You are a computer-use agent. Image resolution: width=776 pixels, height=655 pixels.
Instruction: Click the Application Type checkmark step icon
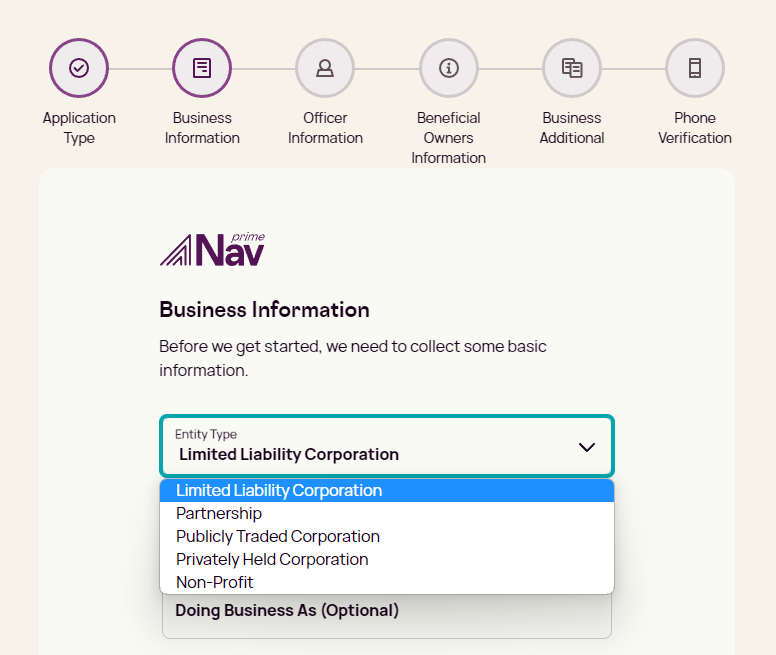coord(79,68)
